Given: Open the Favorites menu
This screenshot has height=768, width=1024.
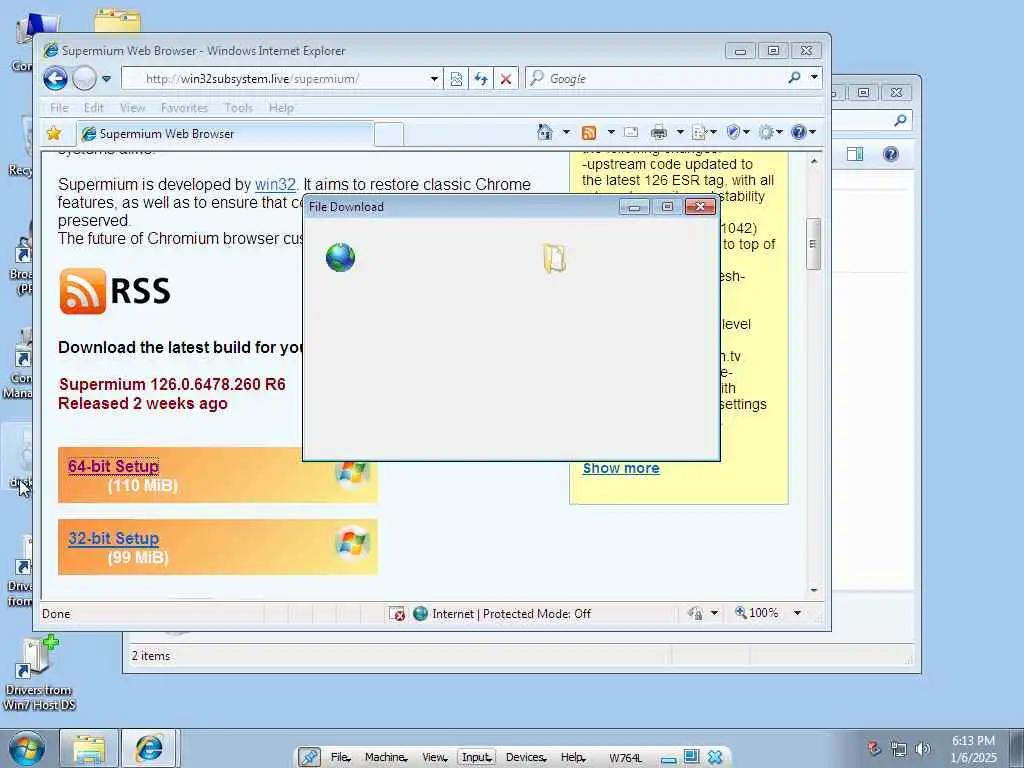Looking at the screenshot, I should [x=184, y=108].
